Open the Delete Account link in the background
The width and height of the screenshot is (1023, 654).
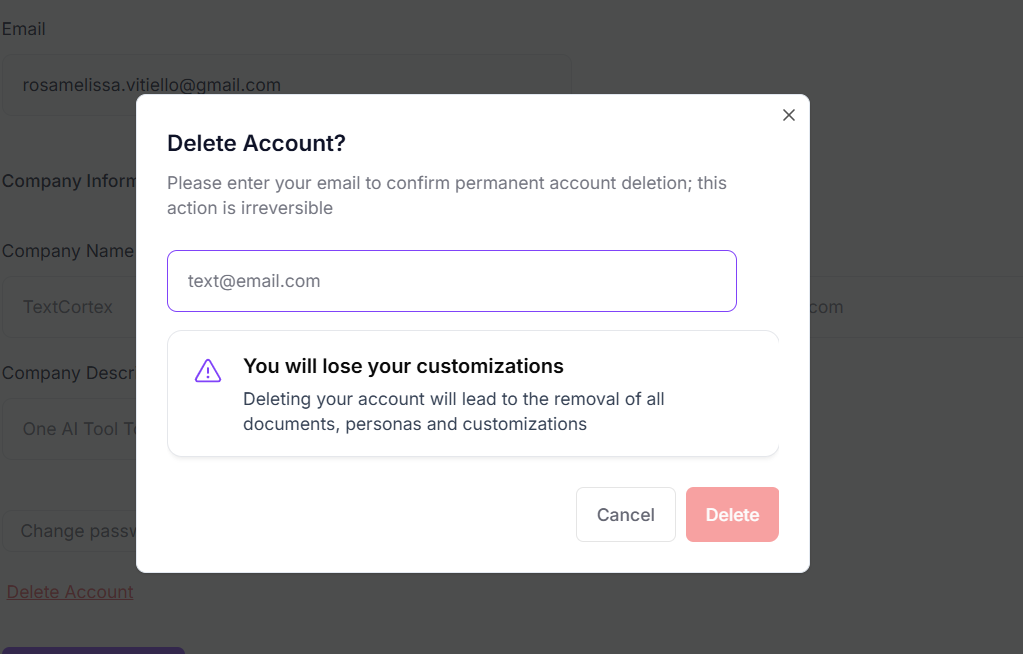pyautogui.click(x=69, y=591)
